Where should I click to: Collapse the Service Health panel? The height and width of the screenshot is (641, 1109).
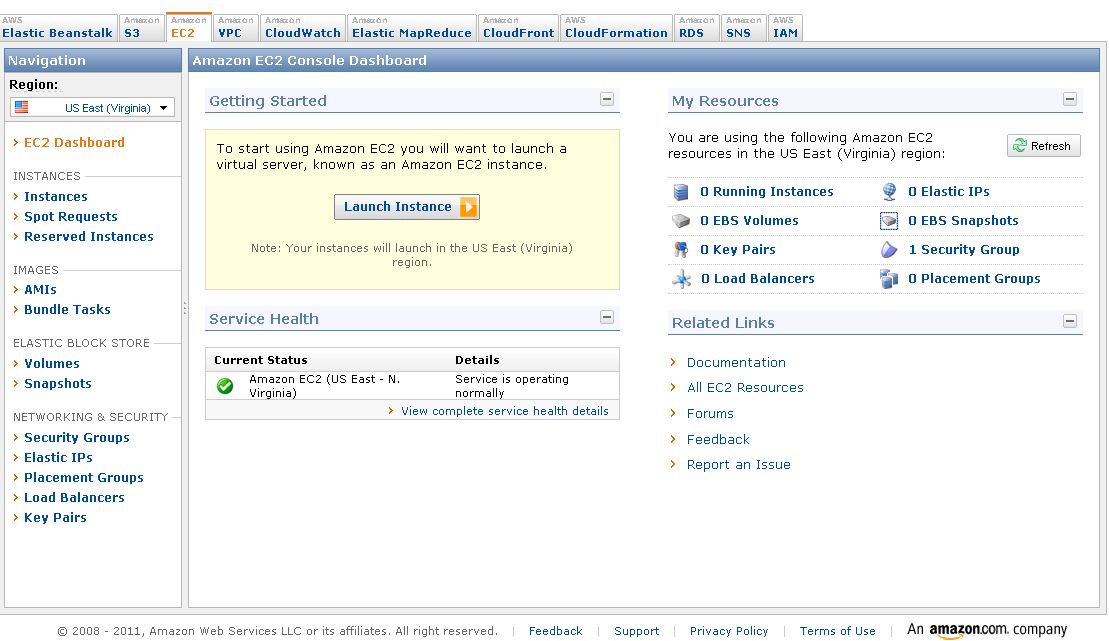click(x=607, y=317)
